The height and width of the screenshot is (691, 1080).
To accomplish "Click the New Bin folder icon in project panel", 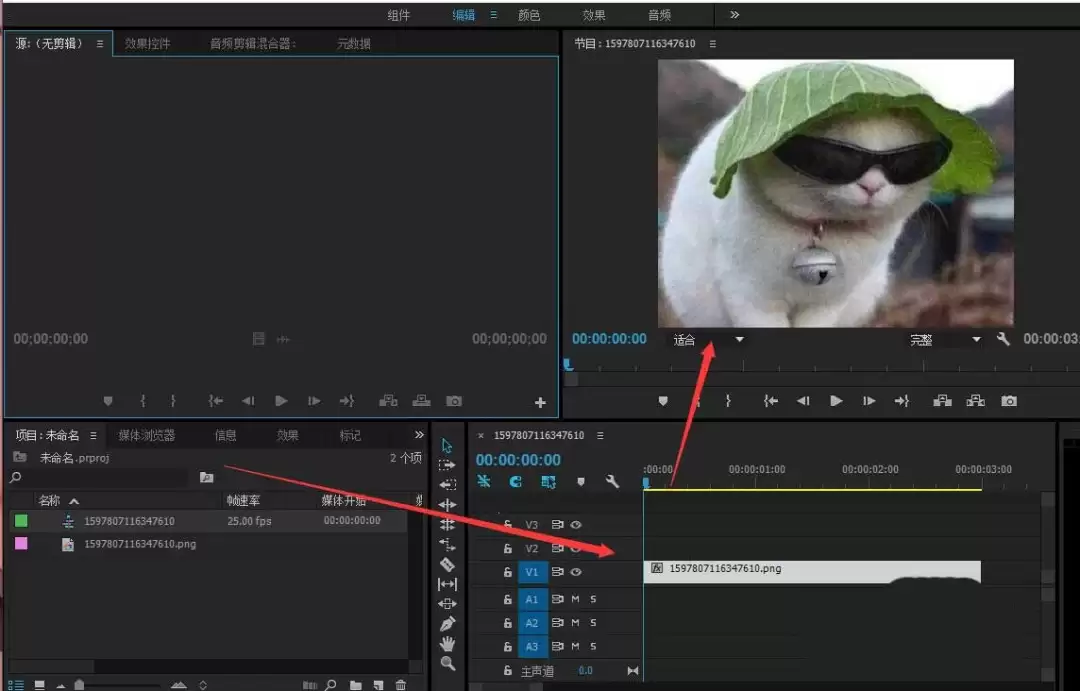I will 355,685.
